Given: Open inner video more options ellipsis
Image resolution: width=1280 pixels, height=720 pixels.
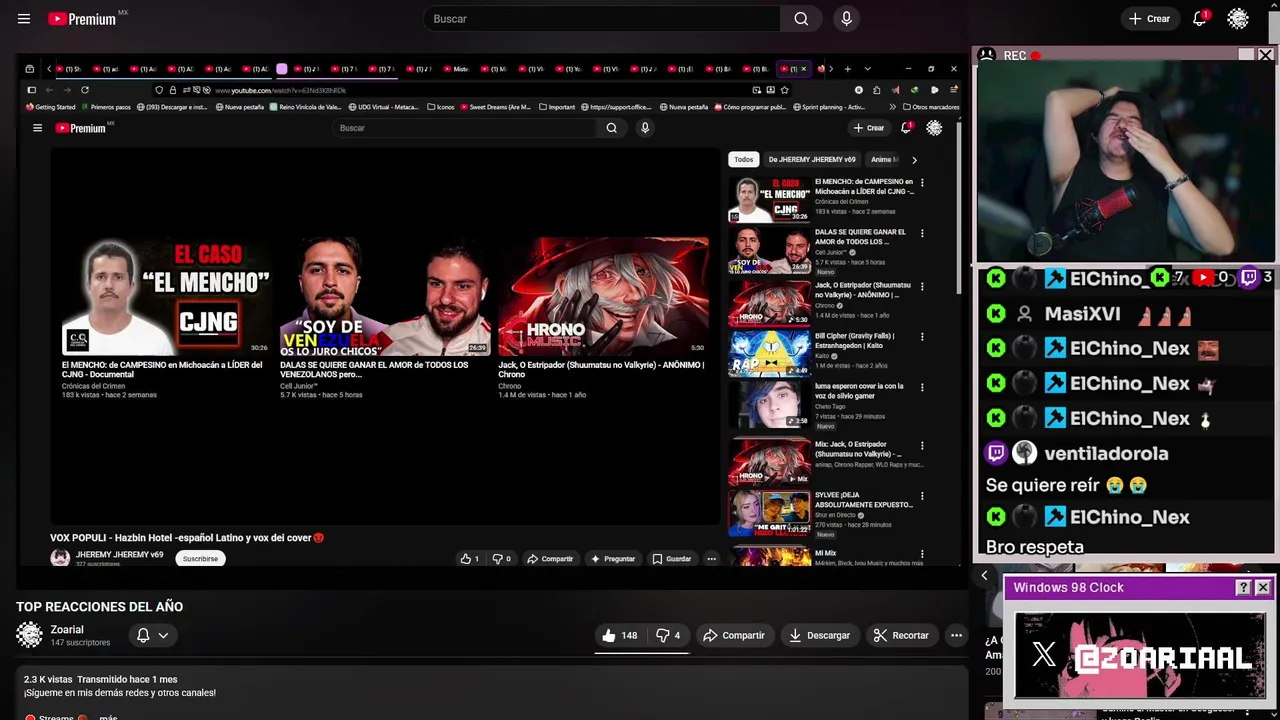Looking at the screenshot, I should click(711, 559).
